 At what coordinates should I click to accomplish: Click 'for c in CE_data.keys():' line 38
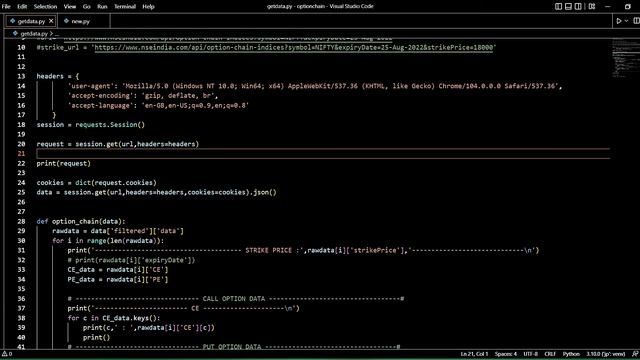click(x=114, y=318)
